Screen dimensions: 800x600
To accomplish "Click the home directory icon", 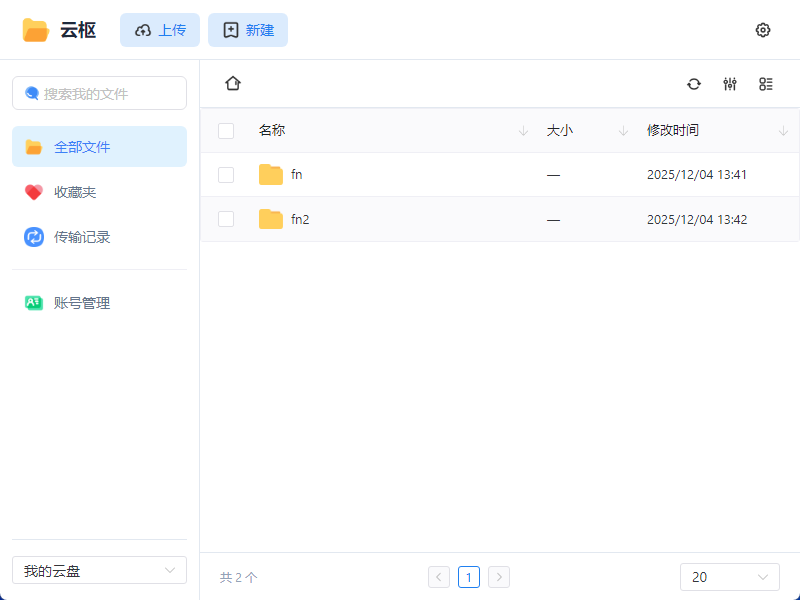I will click(x=233, y=84).
